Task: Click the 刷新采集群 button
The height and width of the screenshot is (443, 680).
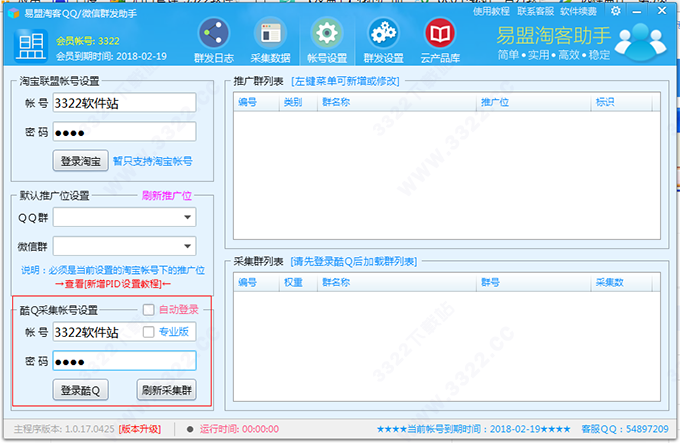Action: [x=167, y=390]
